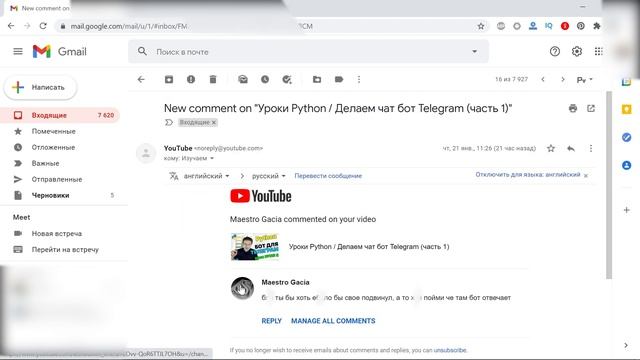This screenshot has width=640, height=360.
Task: Show search options dropdown arrow
Action: coord(474,51)
